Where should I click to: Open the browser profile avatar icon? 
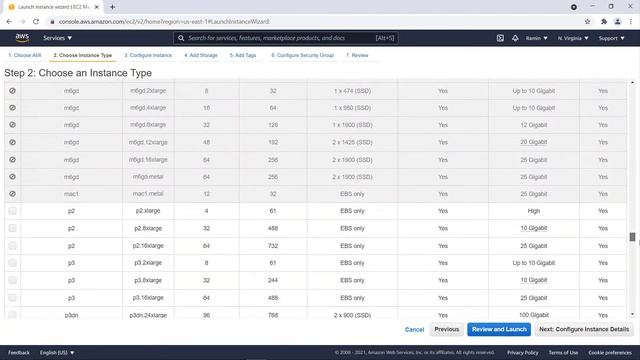(618, 22)
